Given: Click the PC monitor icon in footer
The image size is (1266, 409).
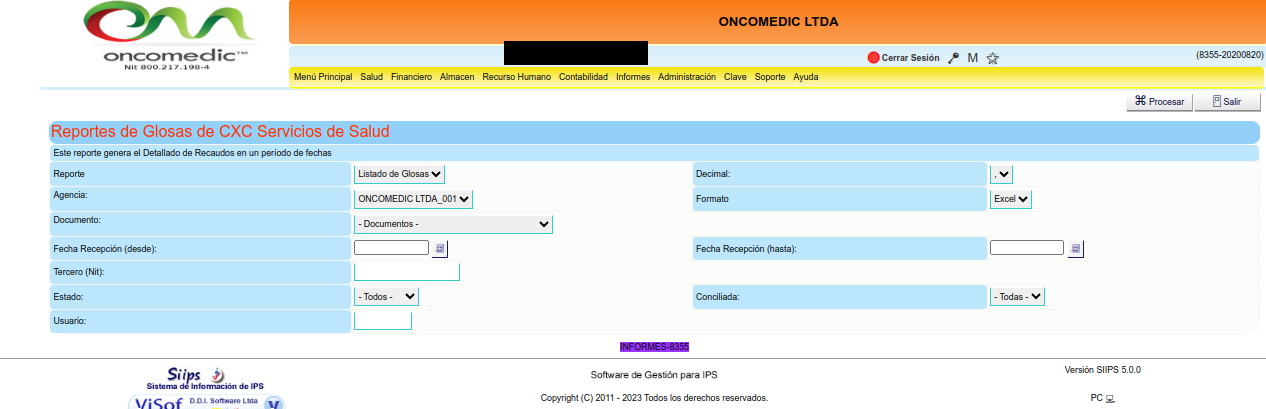Looking at the screenshot, I should point(1110,398).
